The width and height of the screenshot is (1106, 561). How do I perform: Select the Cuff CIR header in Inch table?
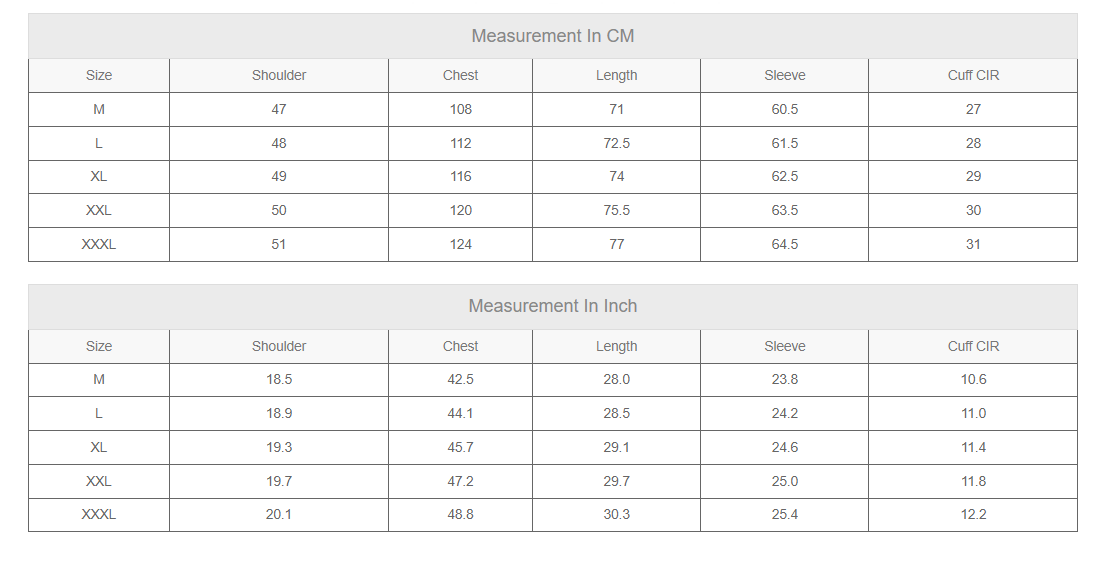tap(973, 346)
